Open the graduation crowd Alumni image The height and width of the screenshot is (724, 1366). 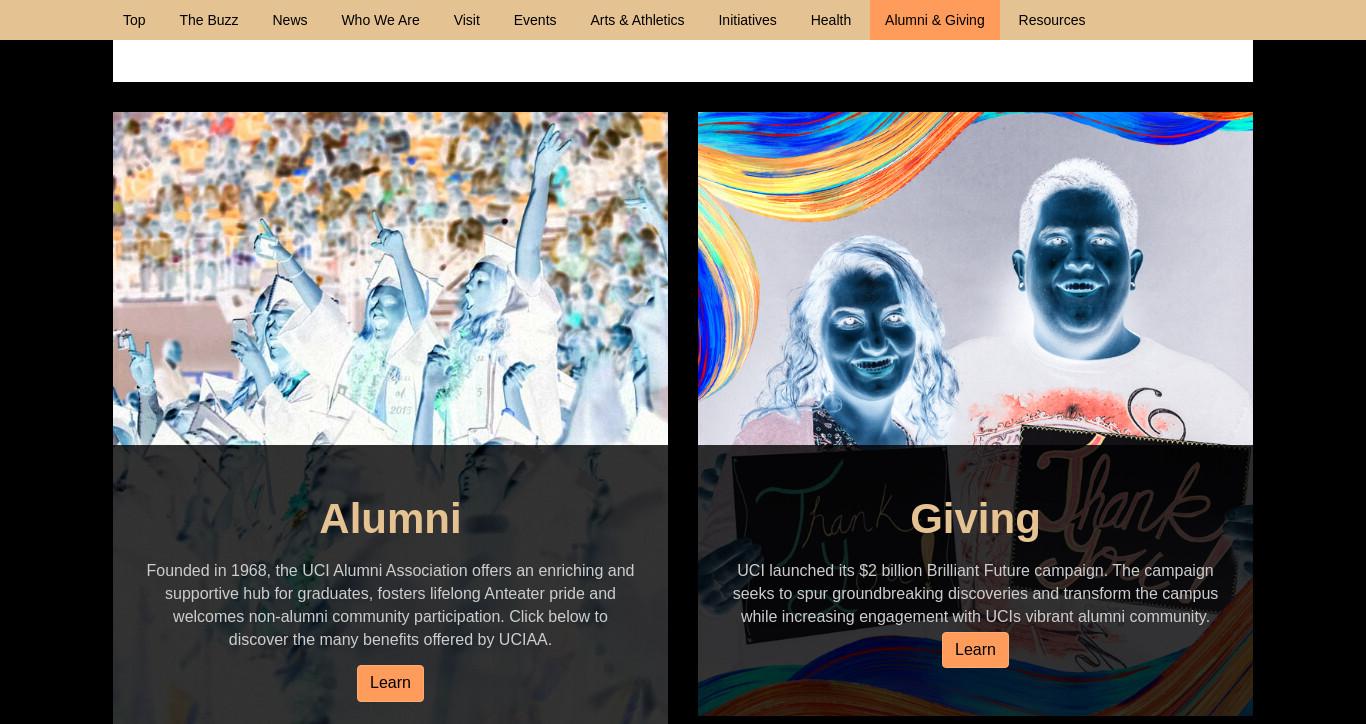click(390, 278)
